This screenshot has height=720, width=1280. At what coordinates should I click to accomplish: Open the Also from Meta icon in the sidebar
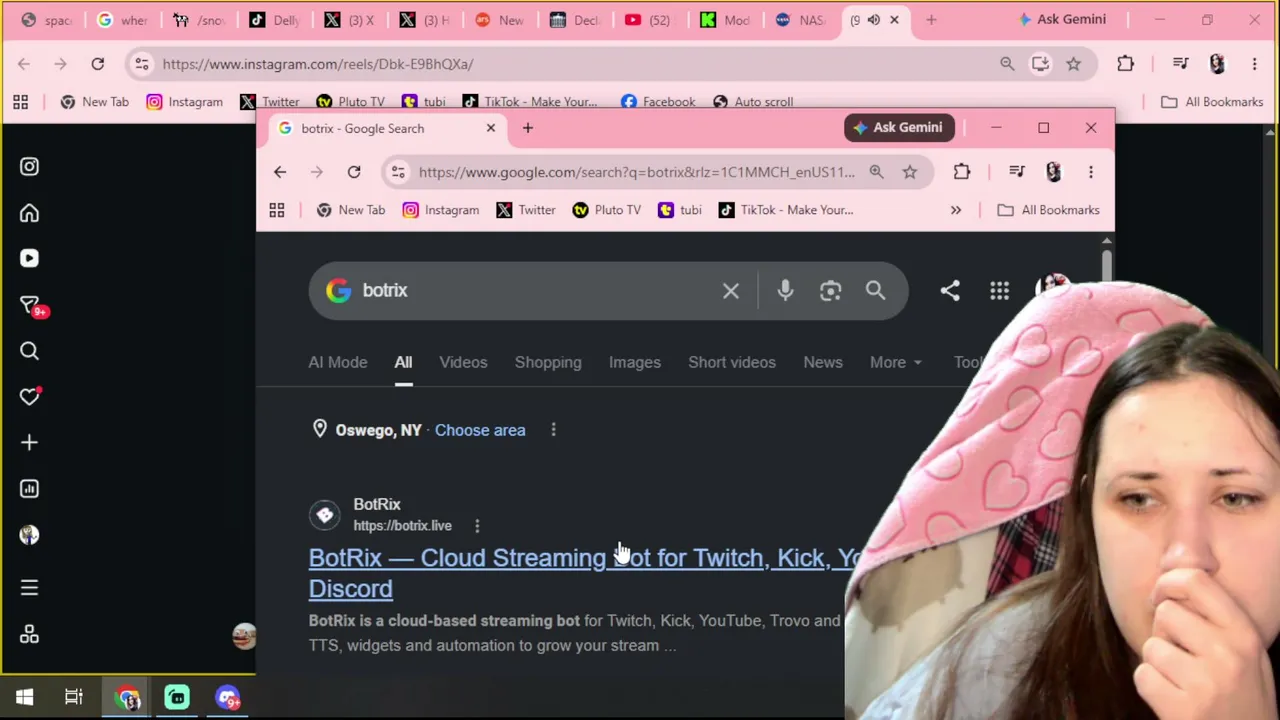click(29, 635)
